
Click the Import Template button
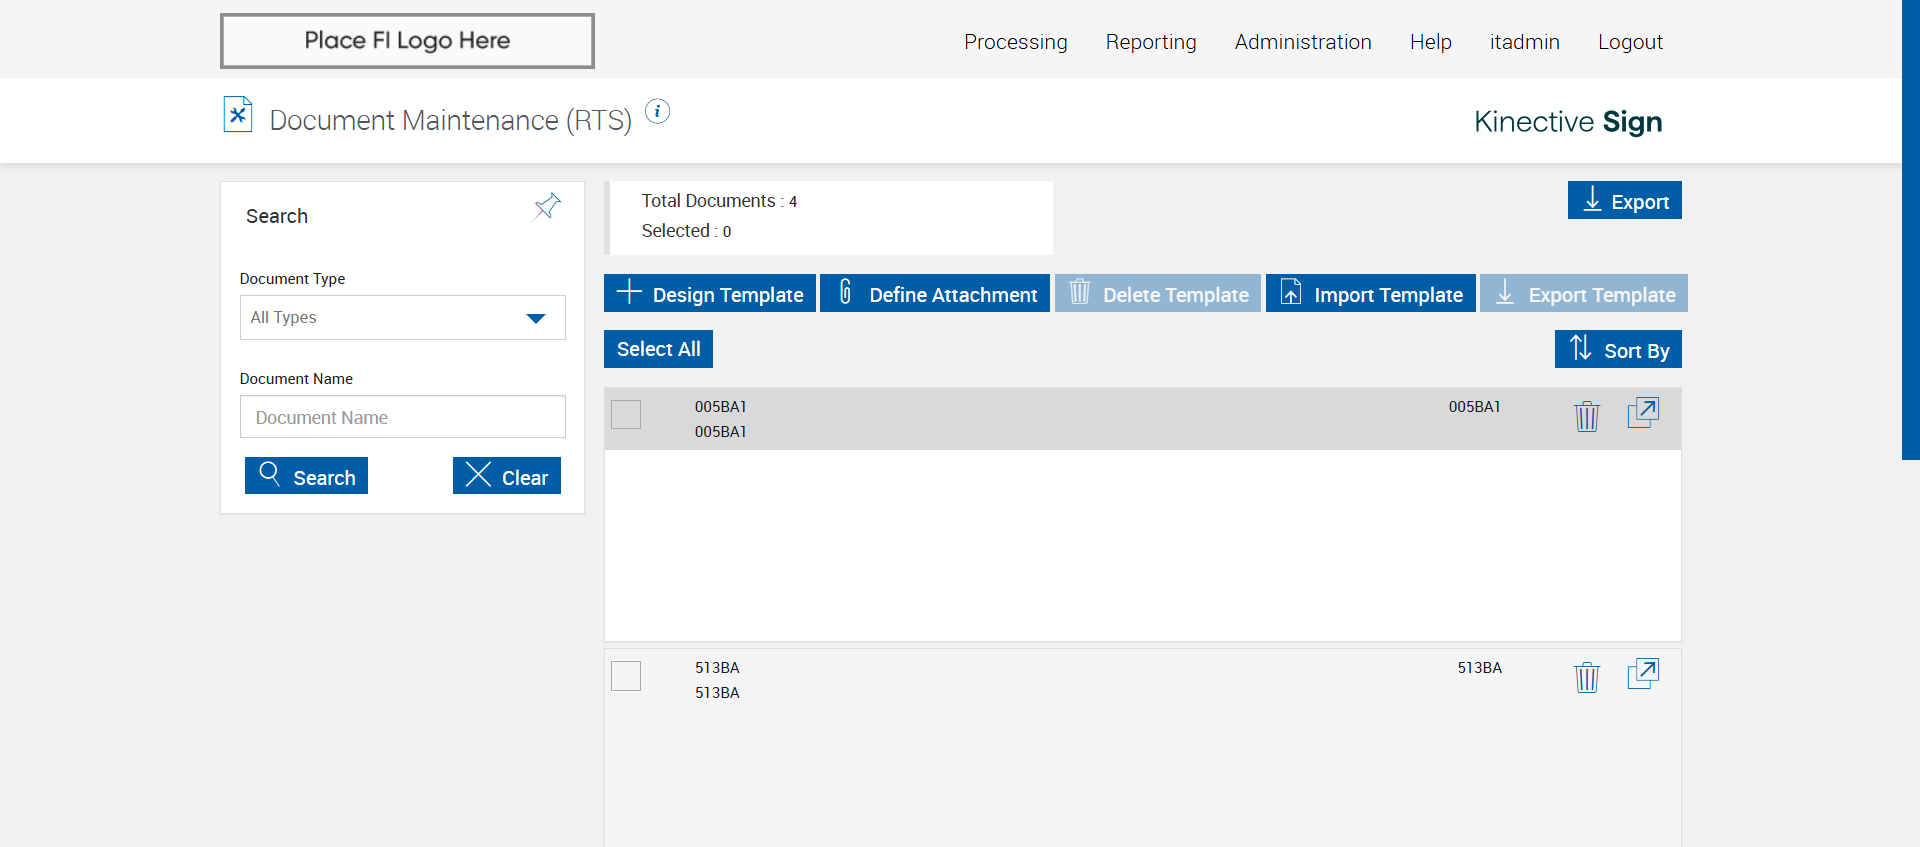pyautogui.click(x=1370, y=294)
